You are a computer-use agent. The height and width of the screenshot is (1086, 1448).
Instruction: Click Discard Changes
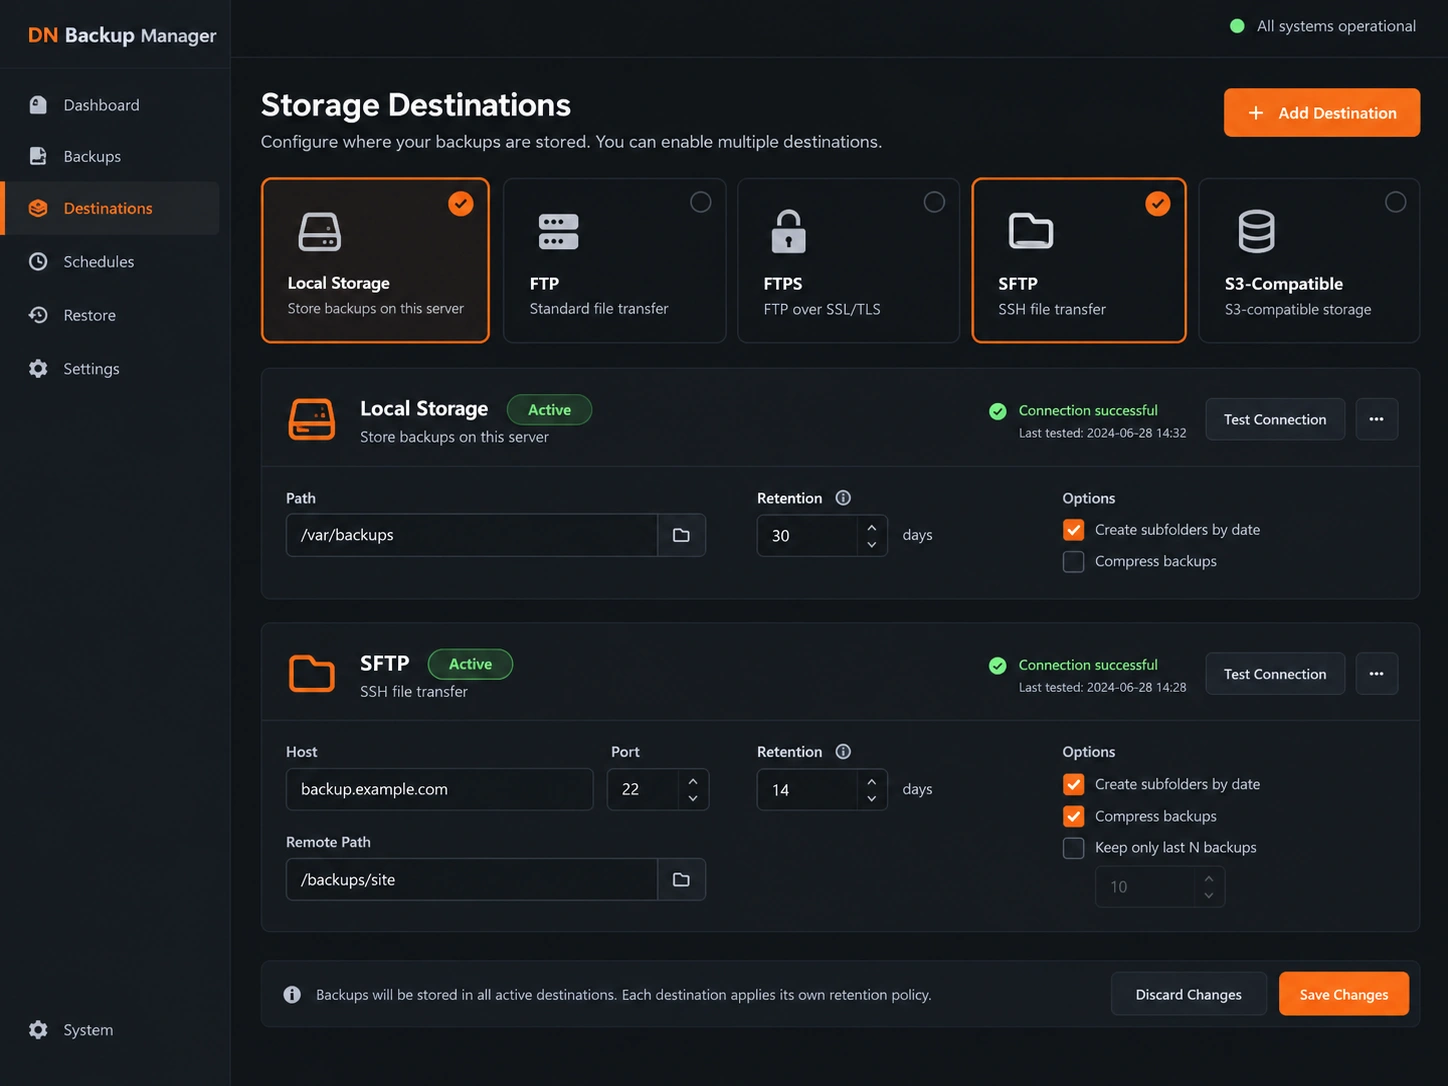[1188, 994]
